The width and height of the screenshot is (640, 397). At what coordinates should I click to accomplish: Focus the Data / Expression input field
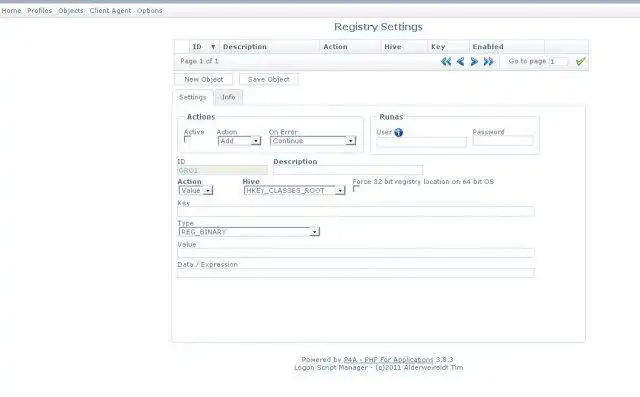pyautogui.click(x=356, y=273)
